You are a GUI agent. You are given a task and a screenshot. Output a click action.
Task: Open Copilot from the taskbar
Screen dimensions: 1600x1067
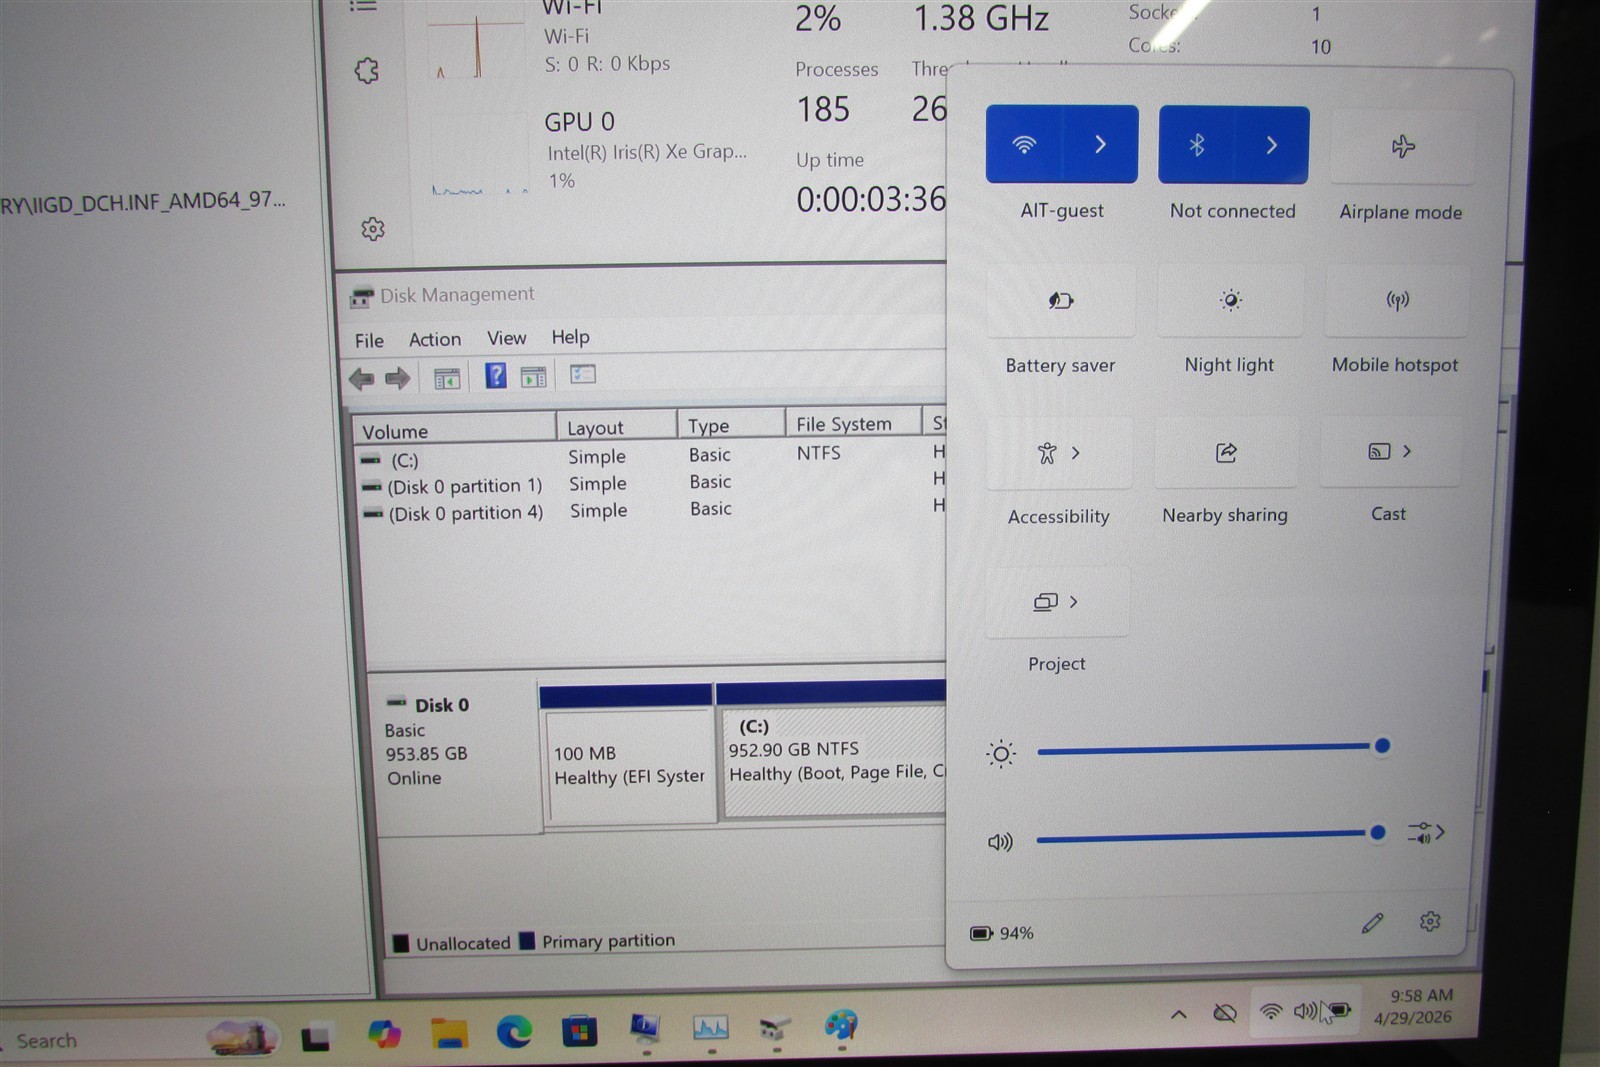384,1033
